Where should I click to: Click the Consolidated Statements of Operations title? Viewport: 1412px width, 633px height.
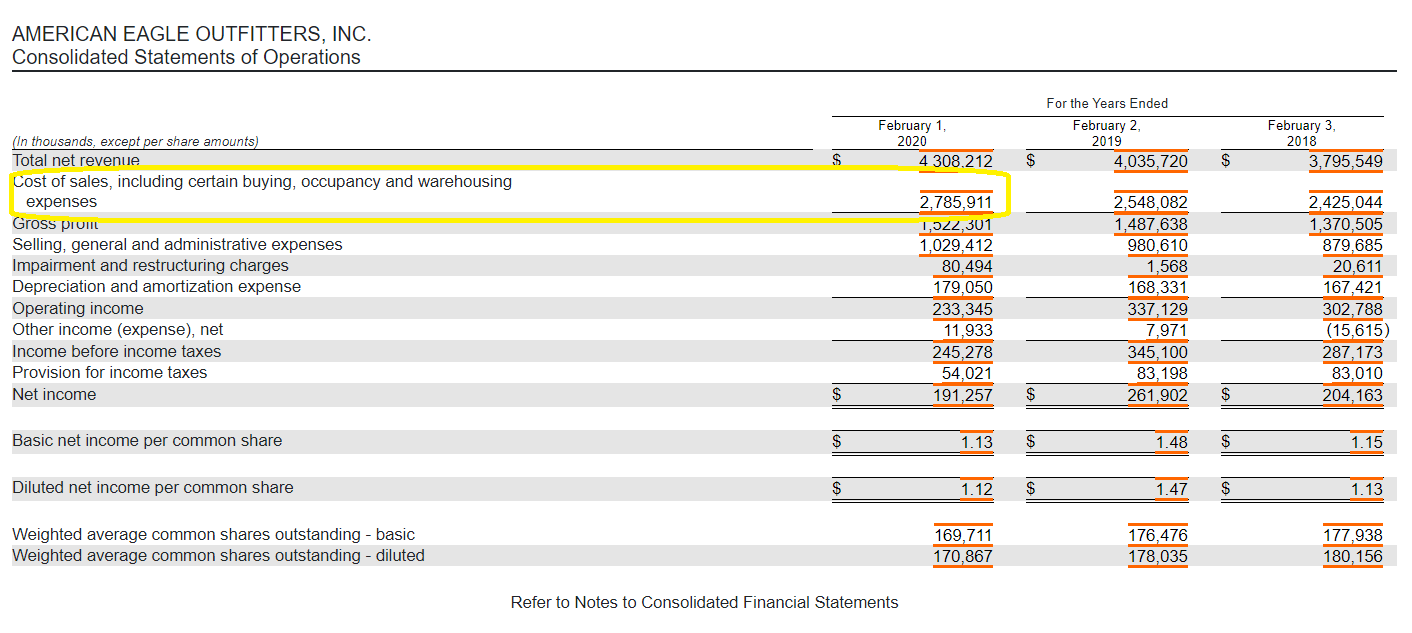point(186,57)
